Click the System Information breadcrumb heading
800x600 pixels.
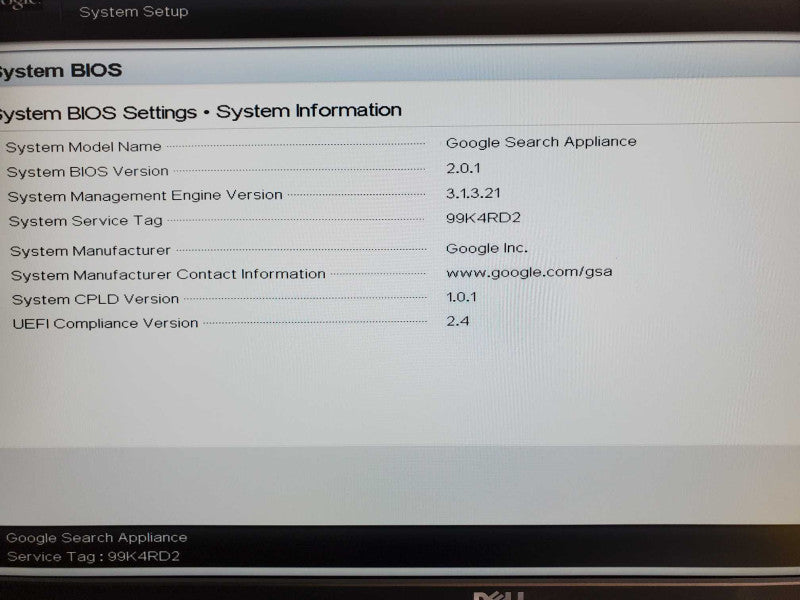309,110
